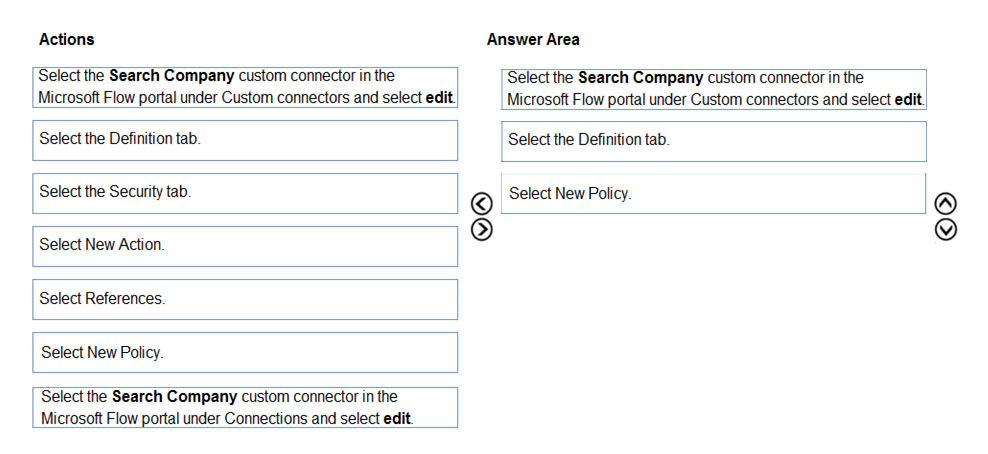988x454 pixels.
Task: Pick the 'Select References' action item
Action: tap(245, 299)
